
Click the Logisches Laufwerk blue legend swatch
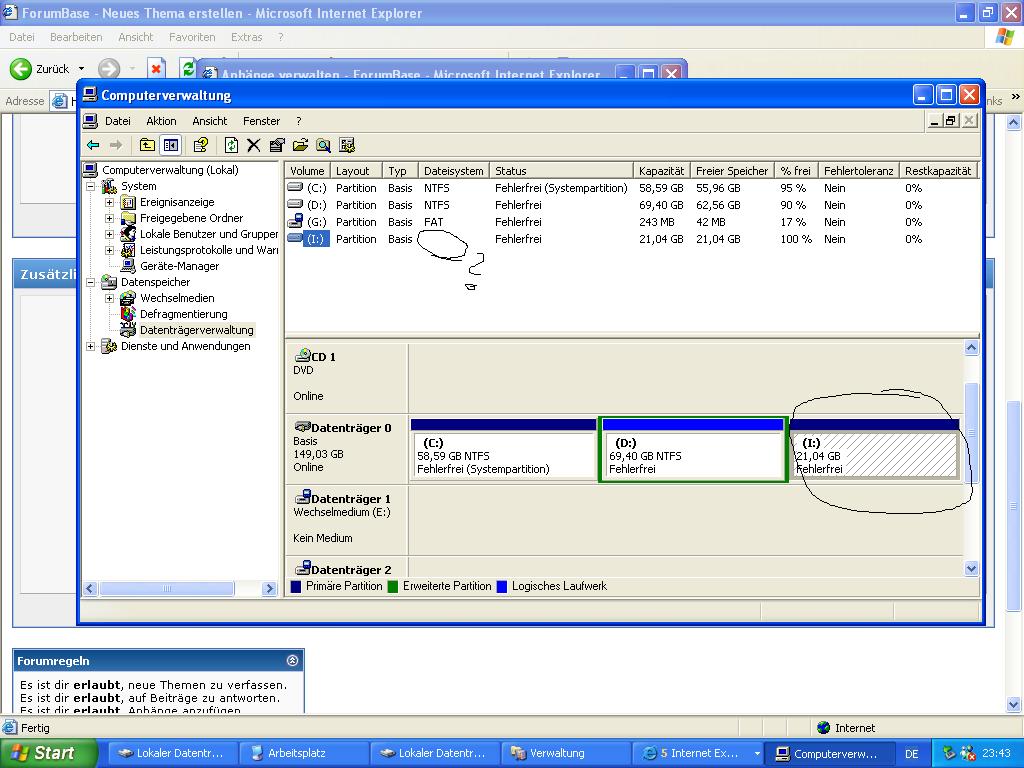(502, 586)
